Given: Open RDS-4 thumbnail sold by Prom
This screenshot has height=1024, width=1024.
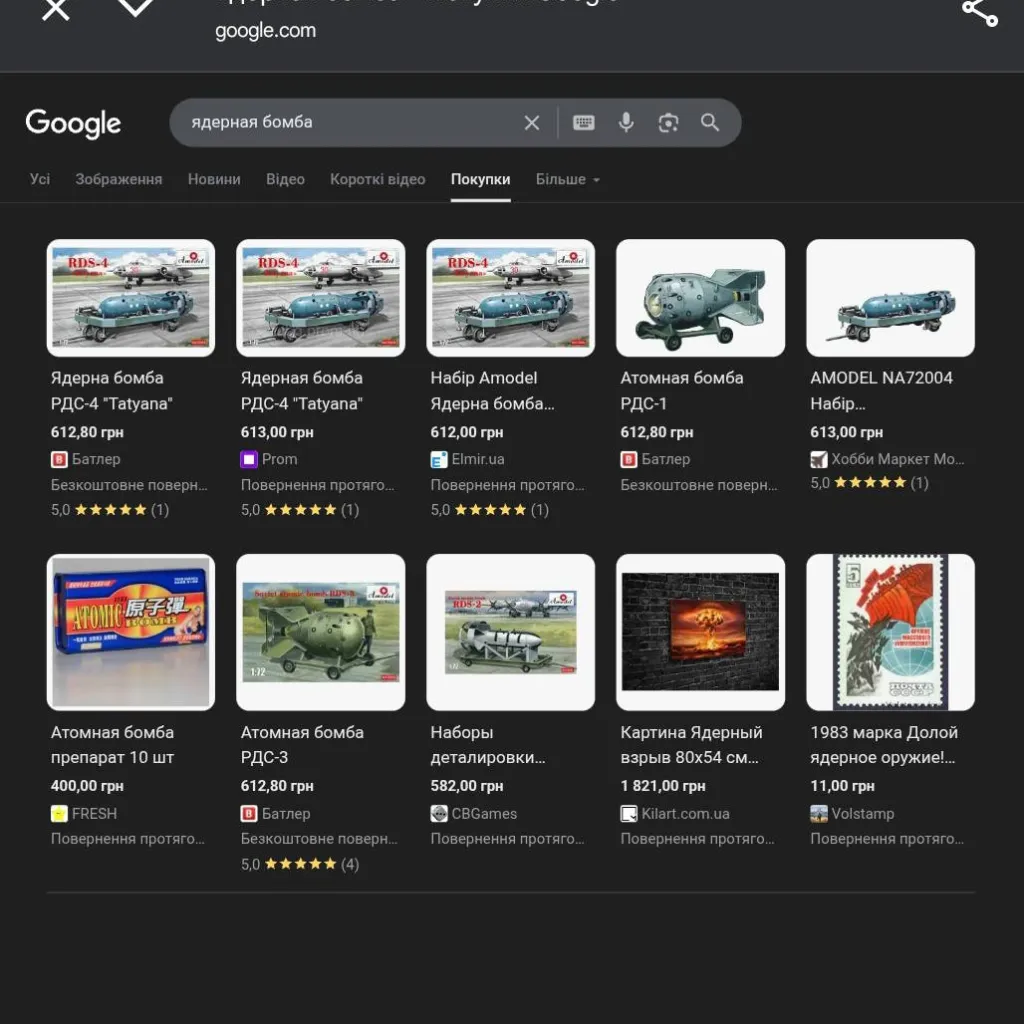Looking at the screenshot, I should point(321,298).
